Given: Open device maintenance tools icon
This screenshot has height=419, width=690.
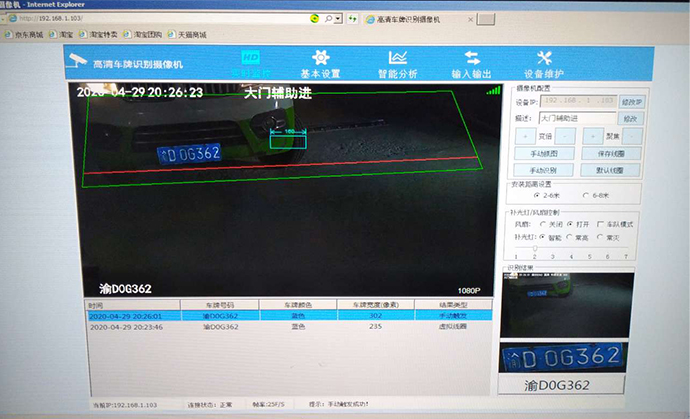Looking at the screenshot, I should pos(545,59).
